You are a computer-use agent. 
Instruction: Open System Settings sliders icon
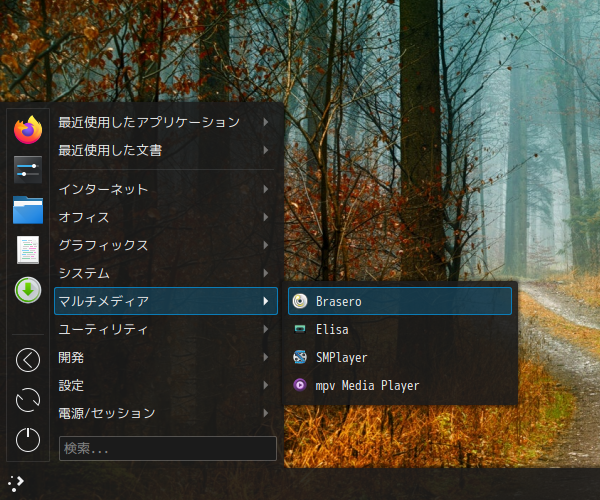(28, 170)
